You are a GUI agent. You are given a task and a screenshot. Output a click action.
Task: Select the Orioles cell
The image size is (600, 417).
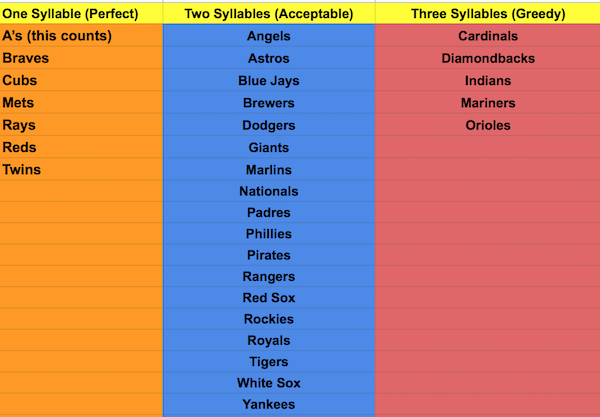pyautogui.click(x=488, y=125)
